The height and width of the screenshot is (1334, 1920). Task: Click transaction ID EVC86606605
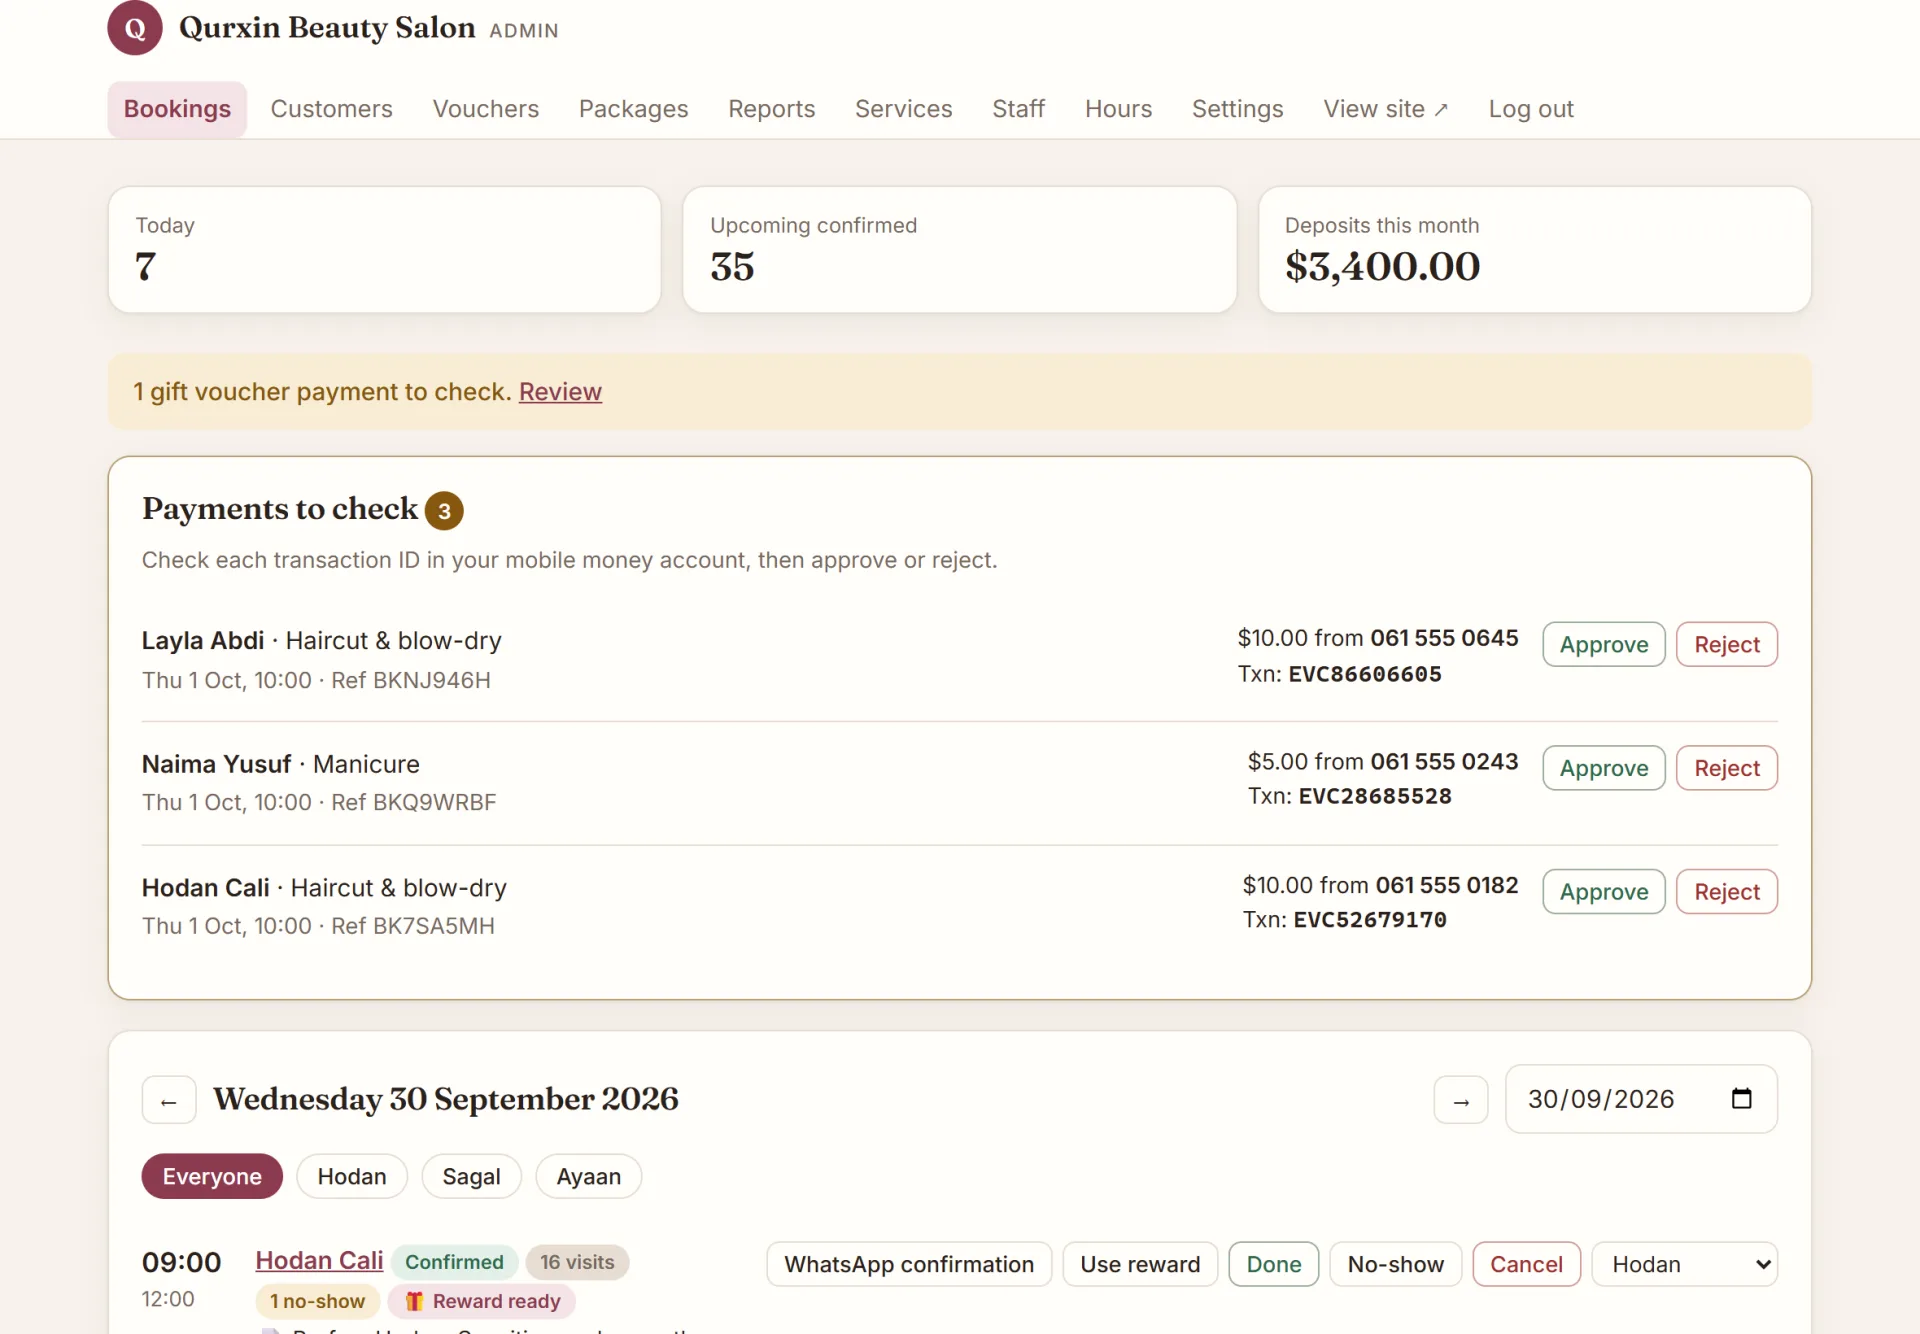pos(1364,674)
